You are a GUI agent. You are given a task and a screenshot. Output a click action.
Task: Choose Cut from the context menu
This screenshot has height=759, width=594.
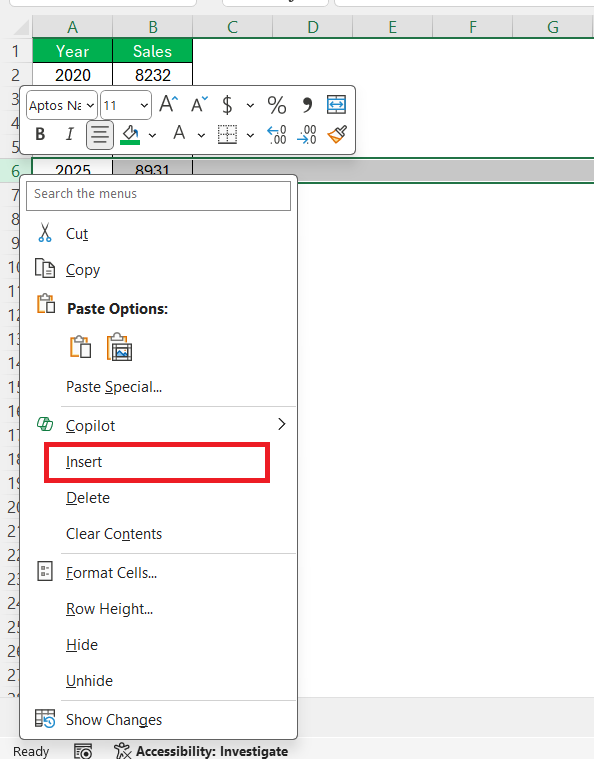point(158,234)
